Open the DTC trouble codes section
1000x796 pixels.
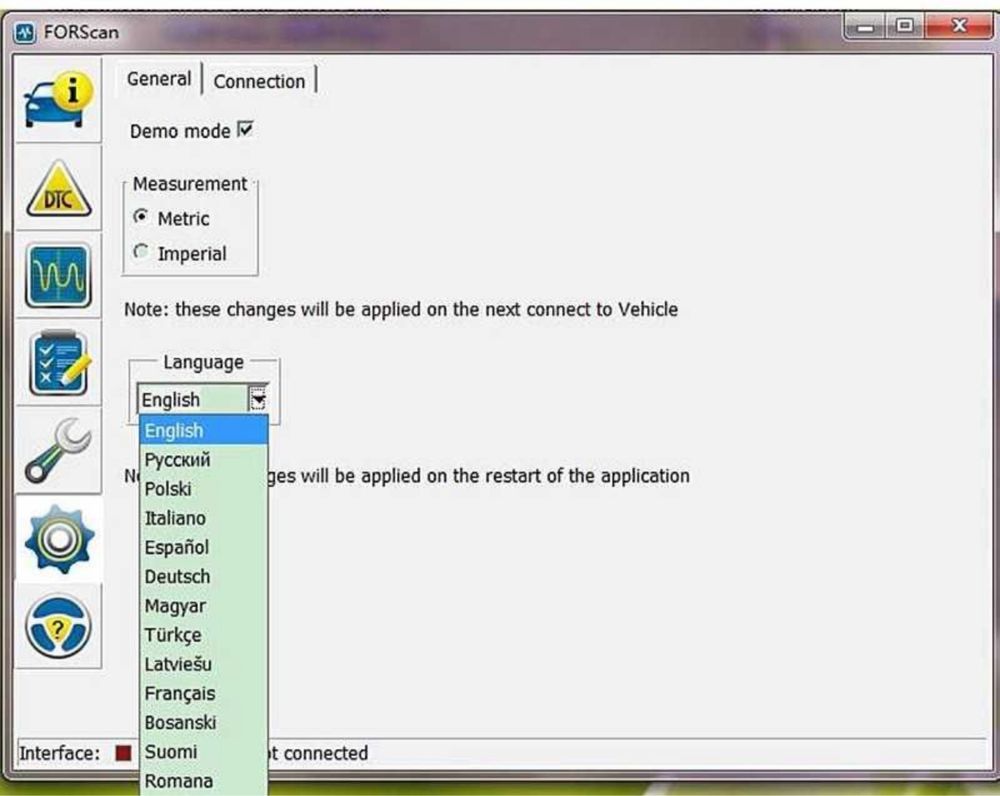tap(58, 189)
